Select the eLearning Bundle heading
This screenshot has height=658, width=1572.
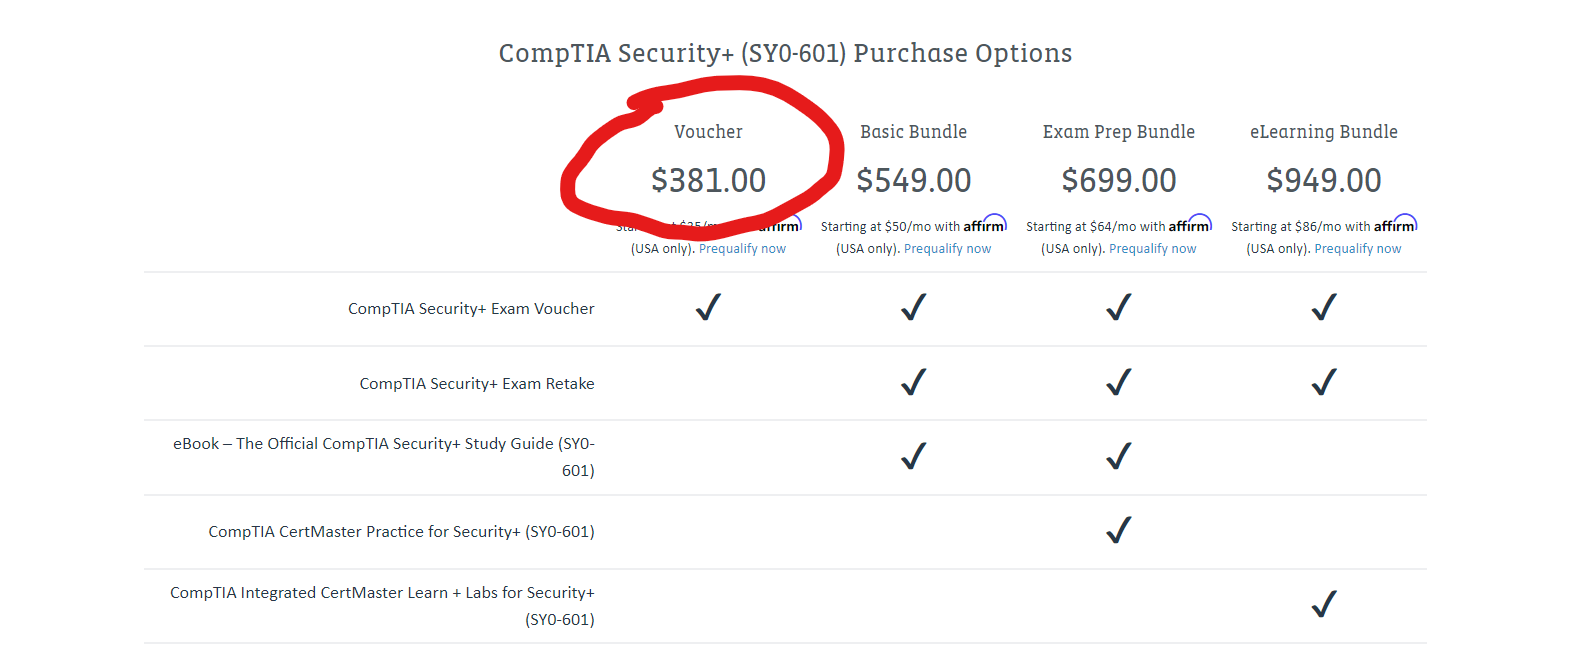click(x=1323, y=132)
